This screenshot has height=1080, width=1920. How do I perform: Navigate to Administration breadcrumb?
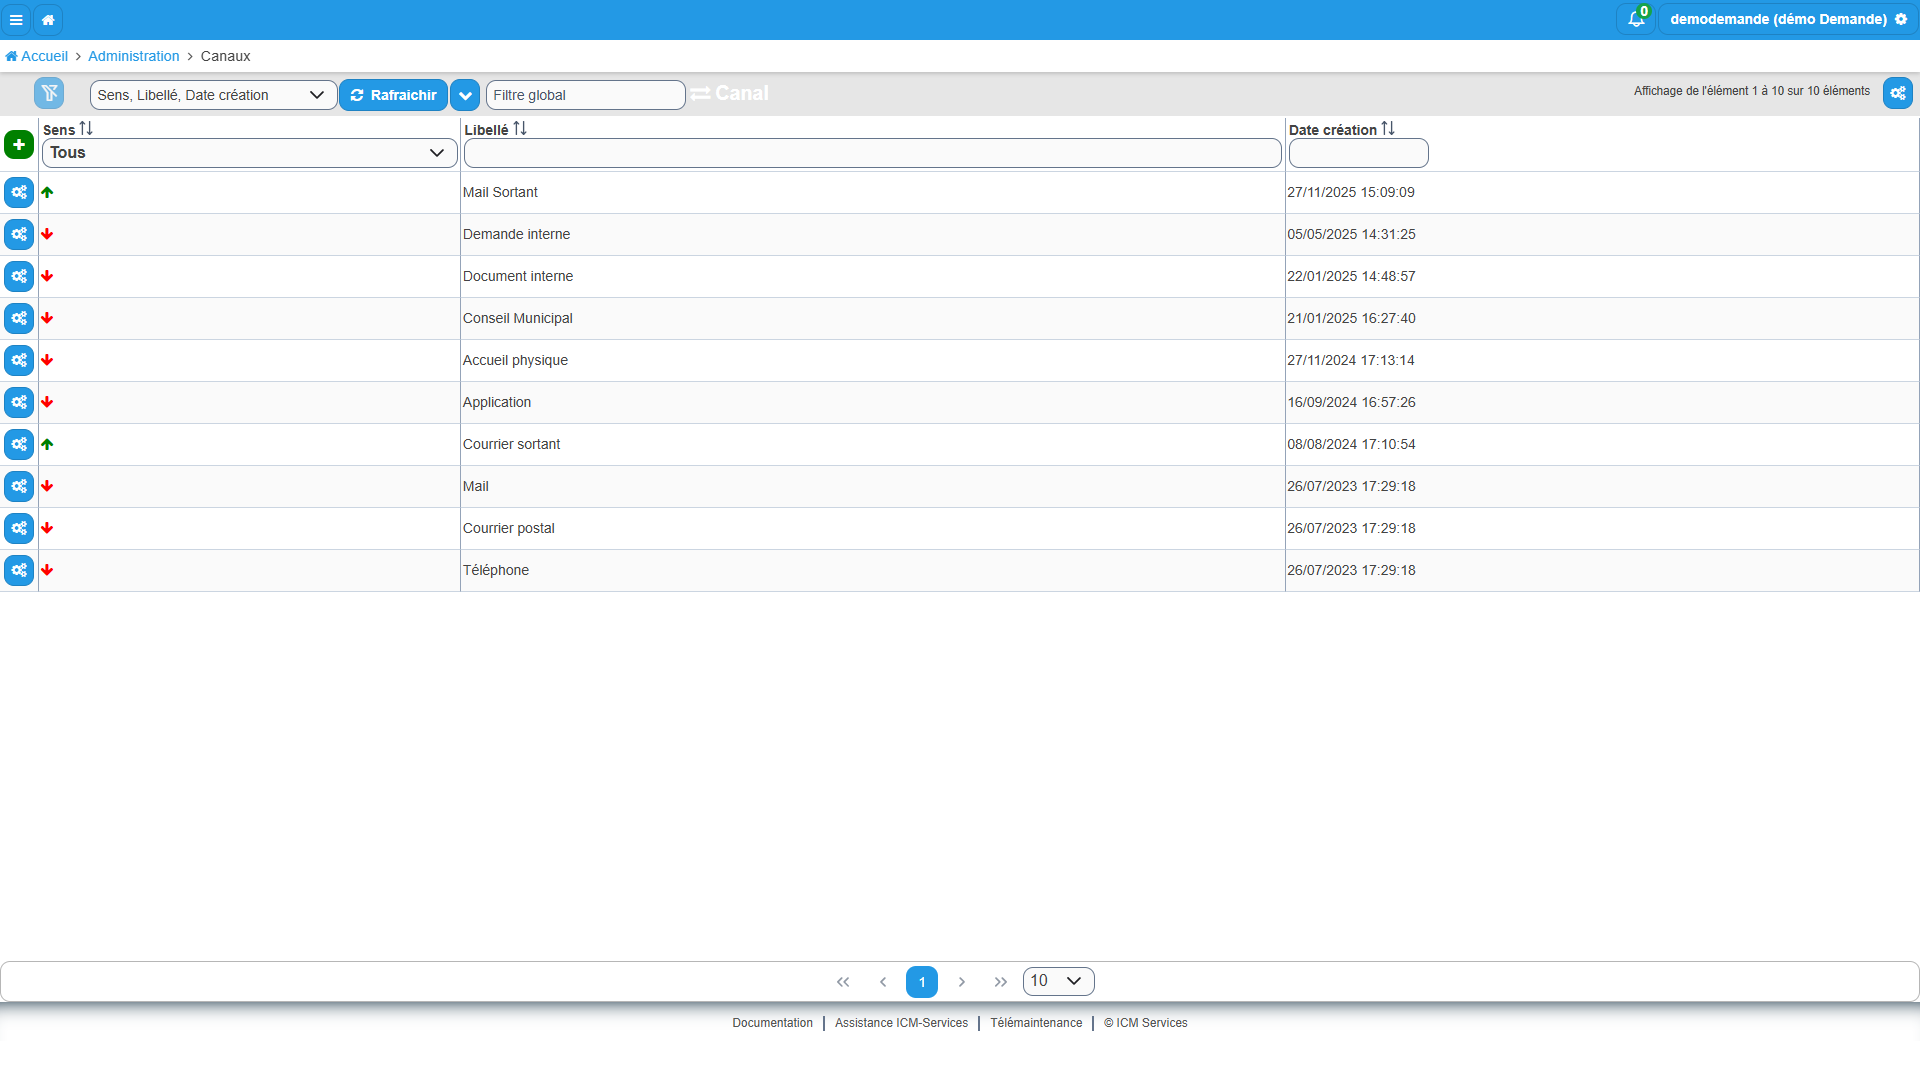click(134, 56)
